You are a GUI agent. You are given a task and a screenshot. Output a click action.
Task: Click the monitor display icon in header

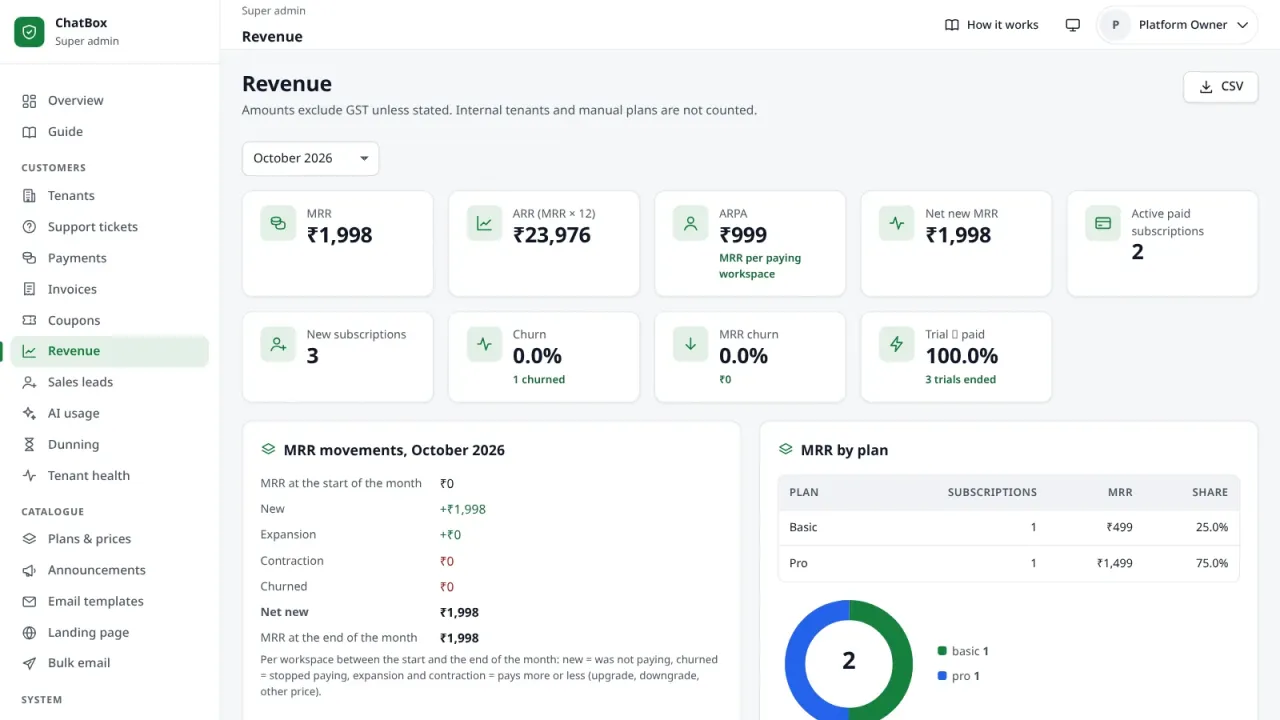click(1073, 25)
